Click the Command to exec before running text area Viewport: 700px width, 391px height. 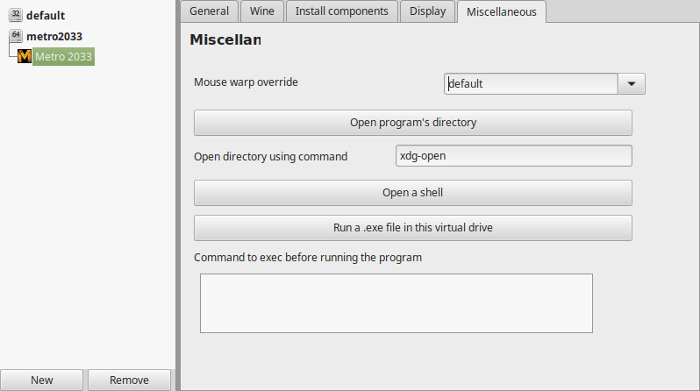click(396, 303)
